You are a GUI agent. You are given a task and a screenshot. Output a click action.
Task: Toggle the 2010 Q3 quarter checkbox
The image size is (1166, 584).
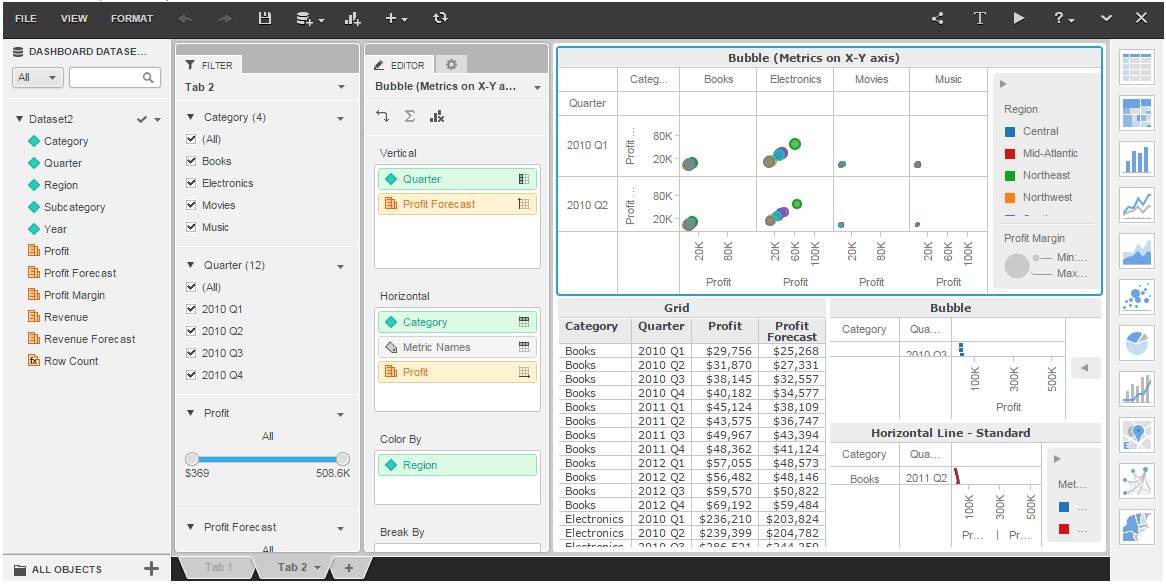point(191,353)
